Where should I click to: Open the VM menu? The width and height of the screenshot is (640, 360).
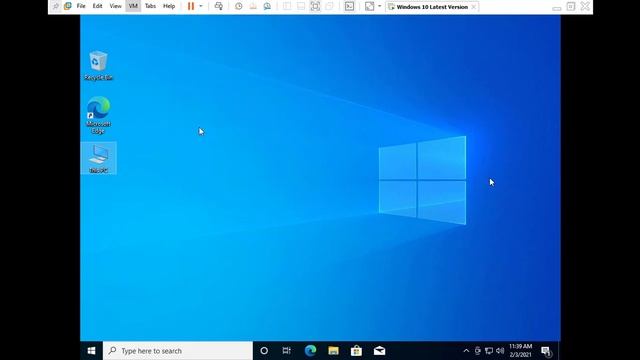[x=133, y=6]
